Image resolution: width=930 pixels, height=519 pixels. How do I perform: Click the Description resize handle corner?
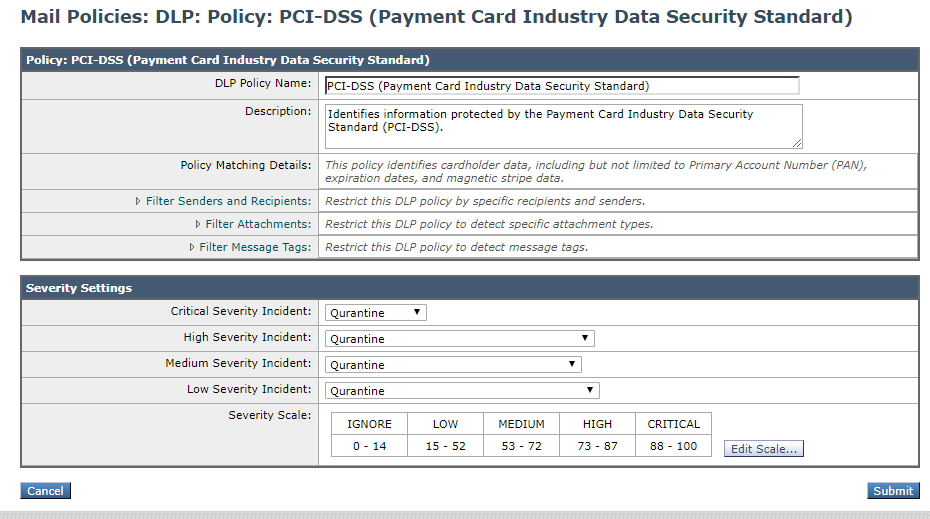[797, 143]
